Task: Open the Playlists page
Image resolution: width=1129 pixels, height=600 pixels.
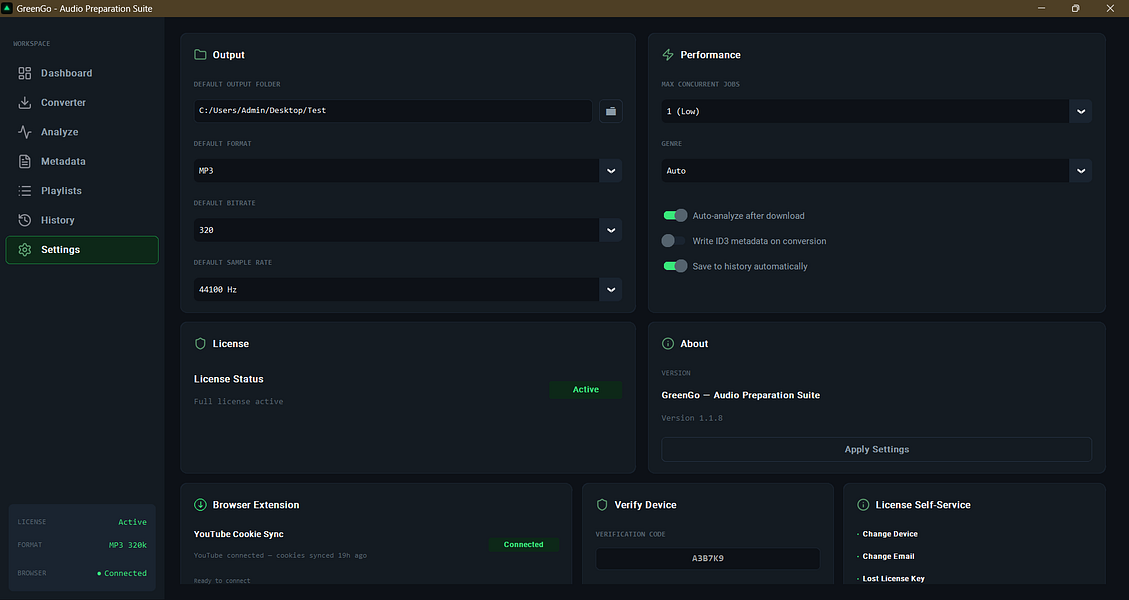Action: (x=82, y=191)
